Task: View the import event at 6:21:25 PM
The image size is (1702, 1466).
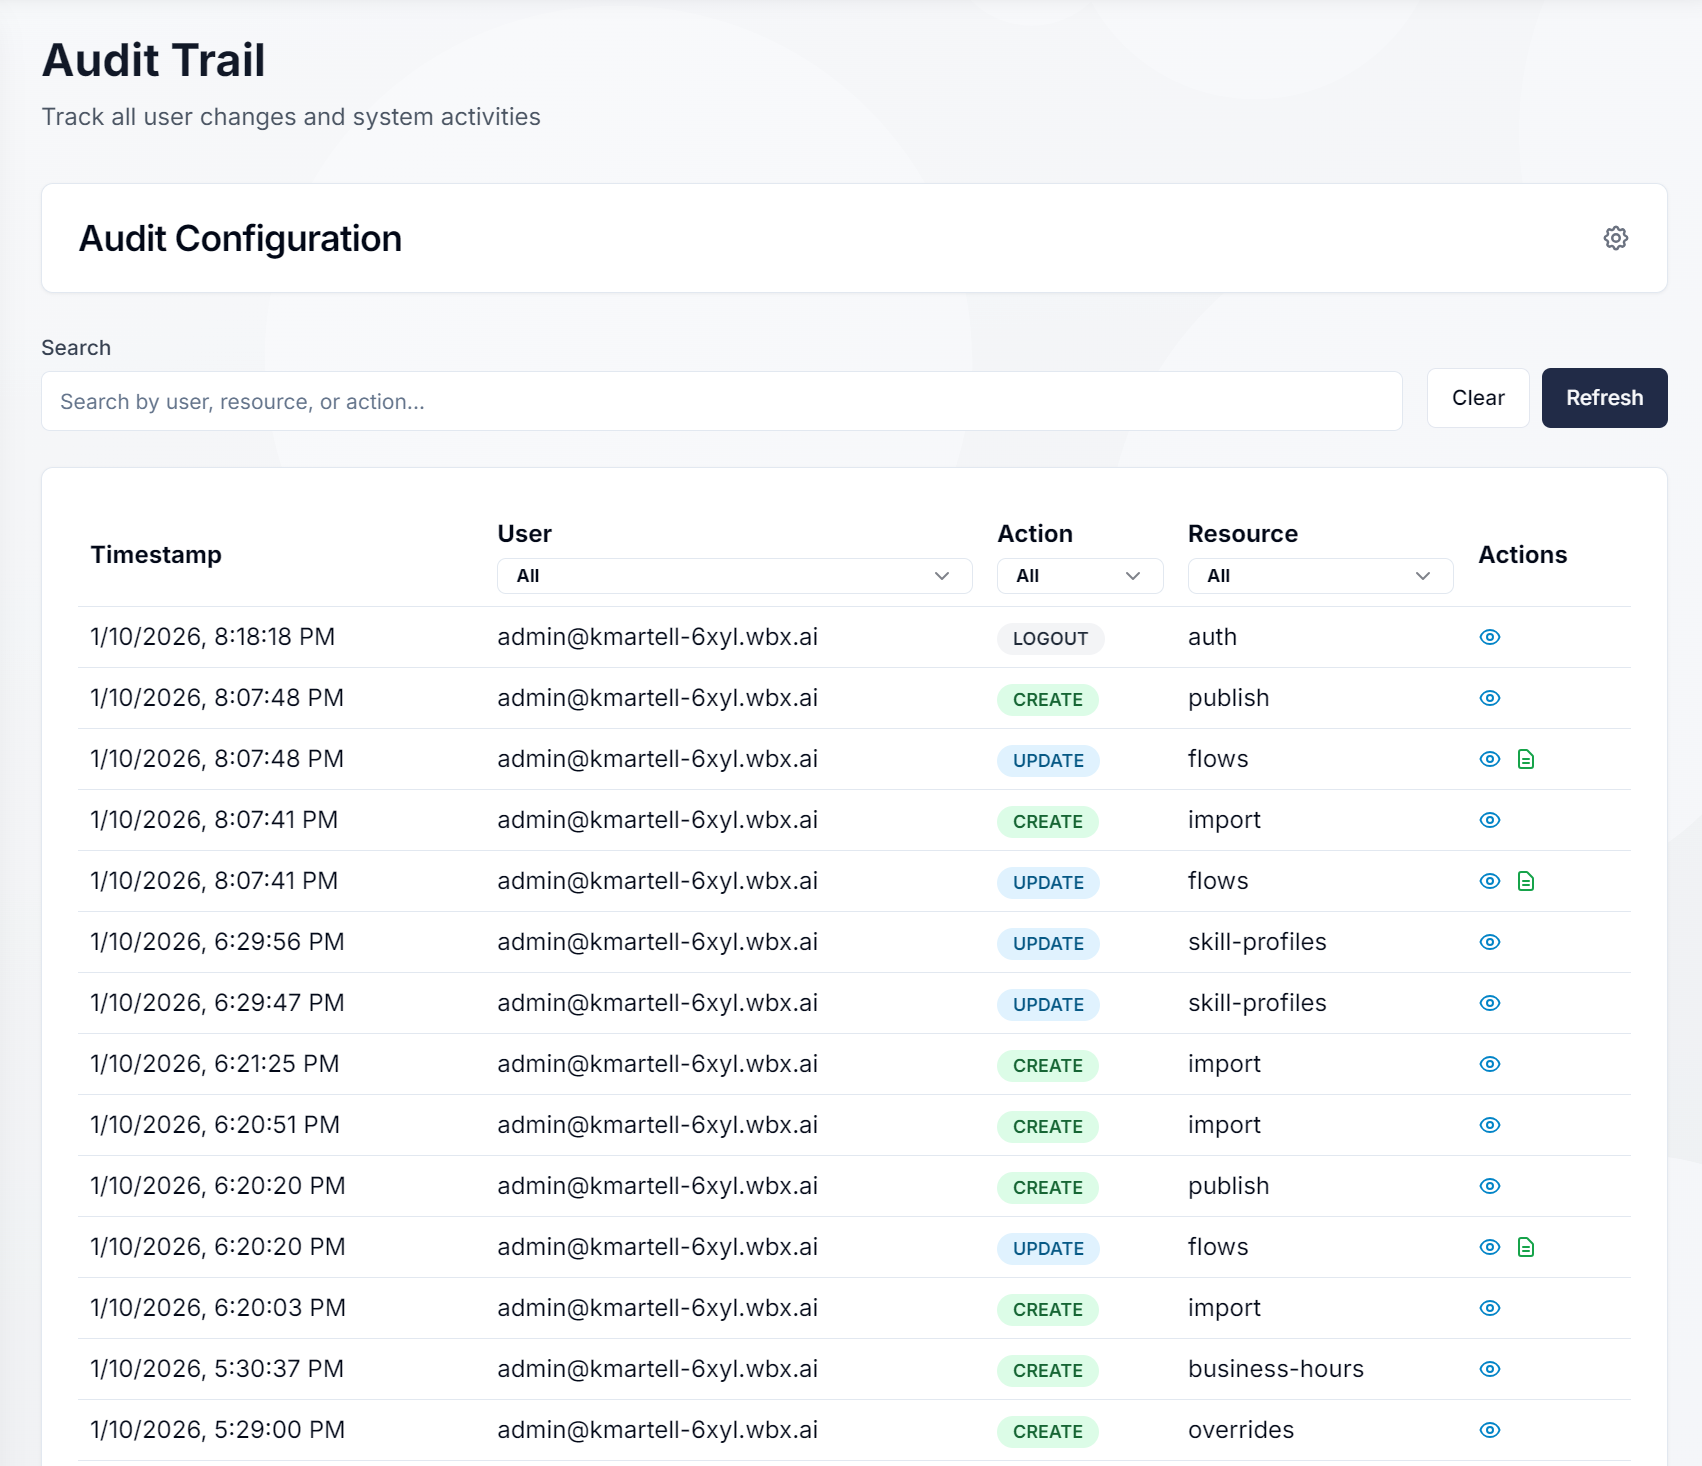Action: (x=1489, y=1064)
